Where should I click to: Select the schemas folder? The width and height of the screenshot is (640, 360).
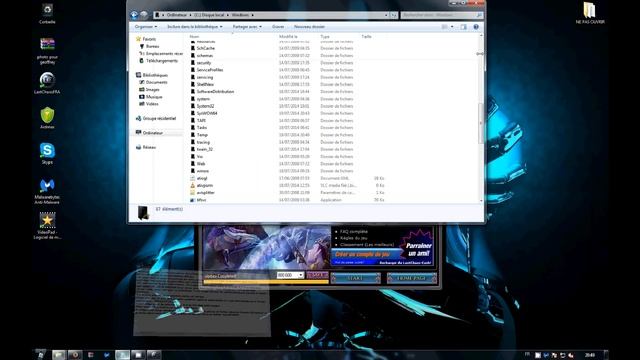point(204,56)
